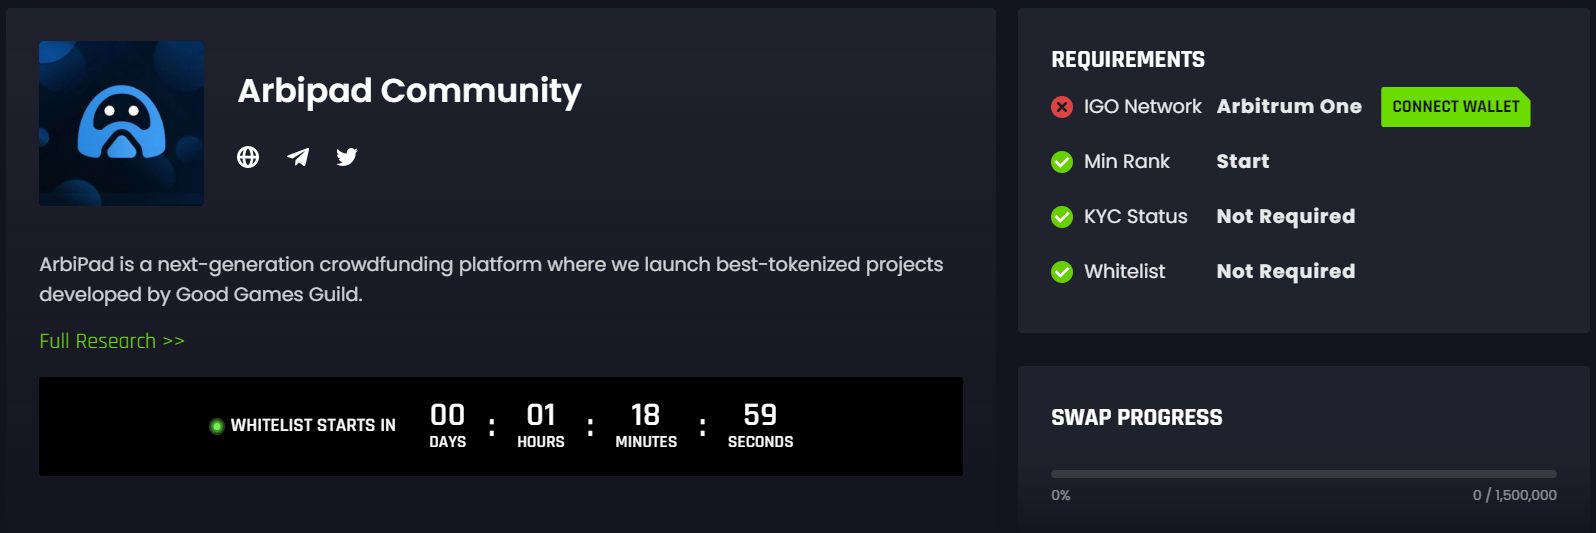Click the red IGO Network status icon
1596x533 pixels.
pos(1062,107)
